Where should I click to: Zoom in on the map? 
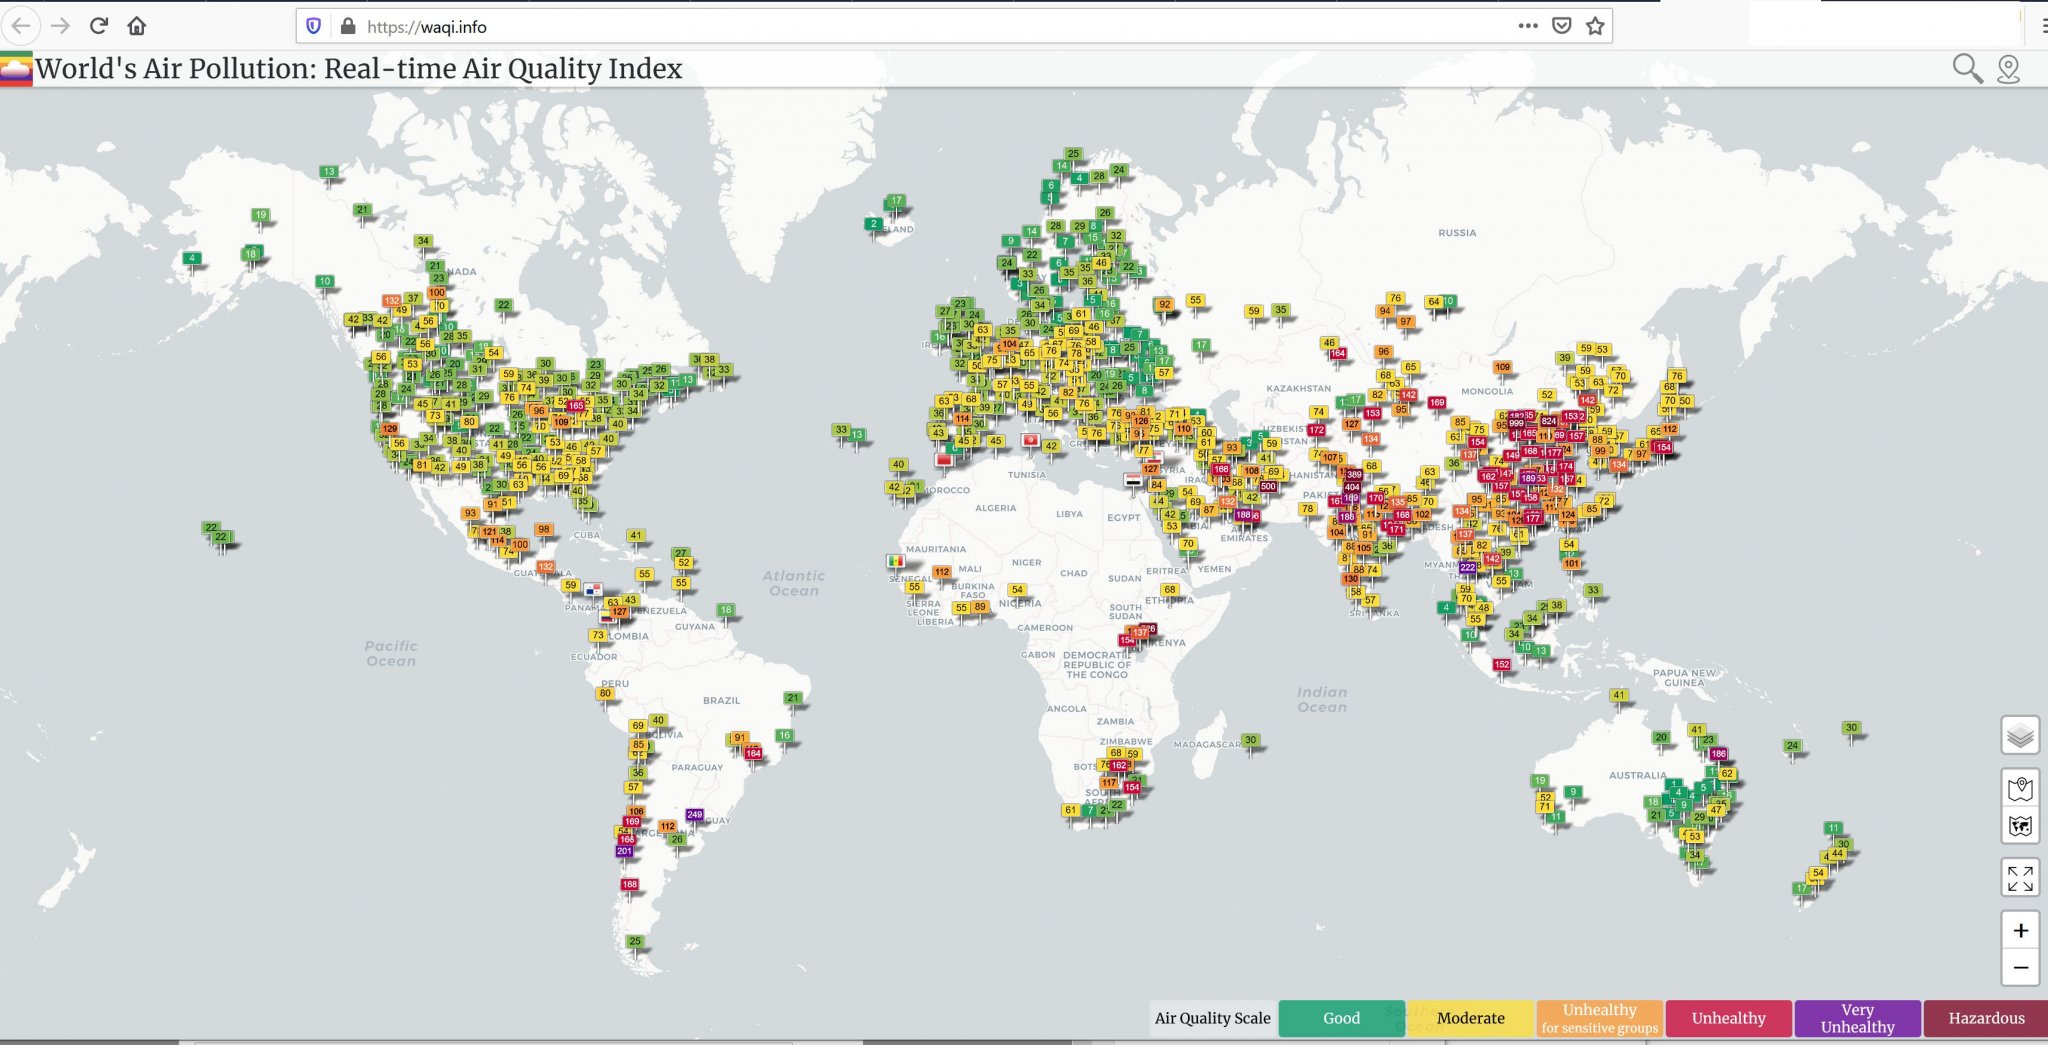click(x=2020, y=930)
